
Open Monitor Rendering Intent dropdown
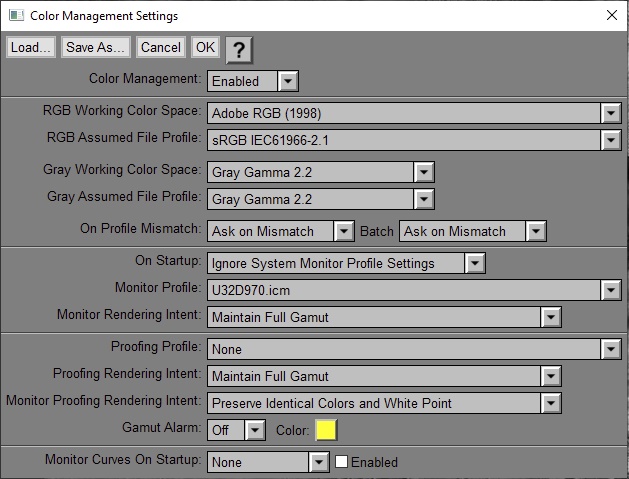click(x=550, y=317)
